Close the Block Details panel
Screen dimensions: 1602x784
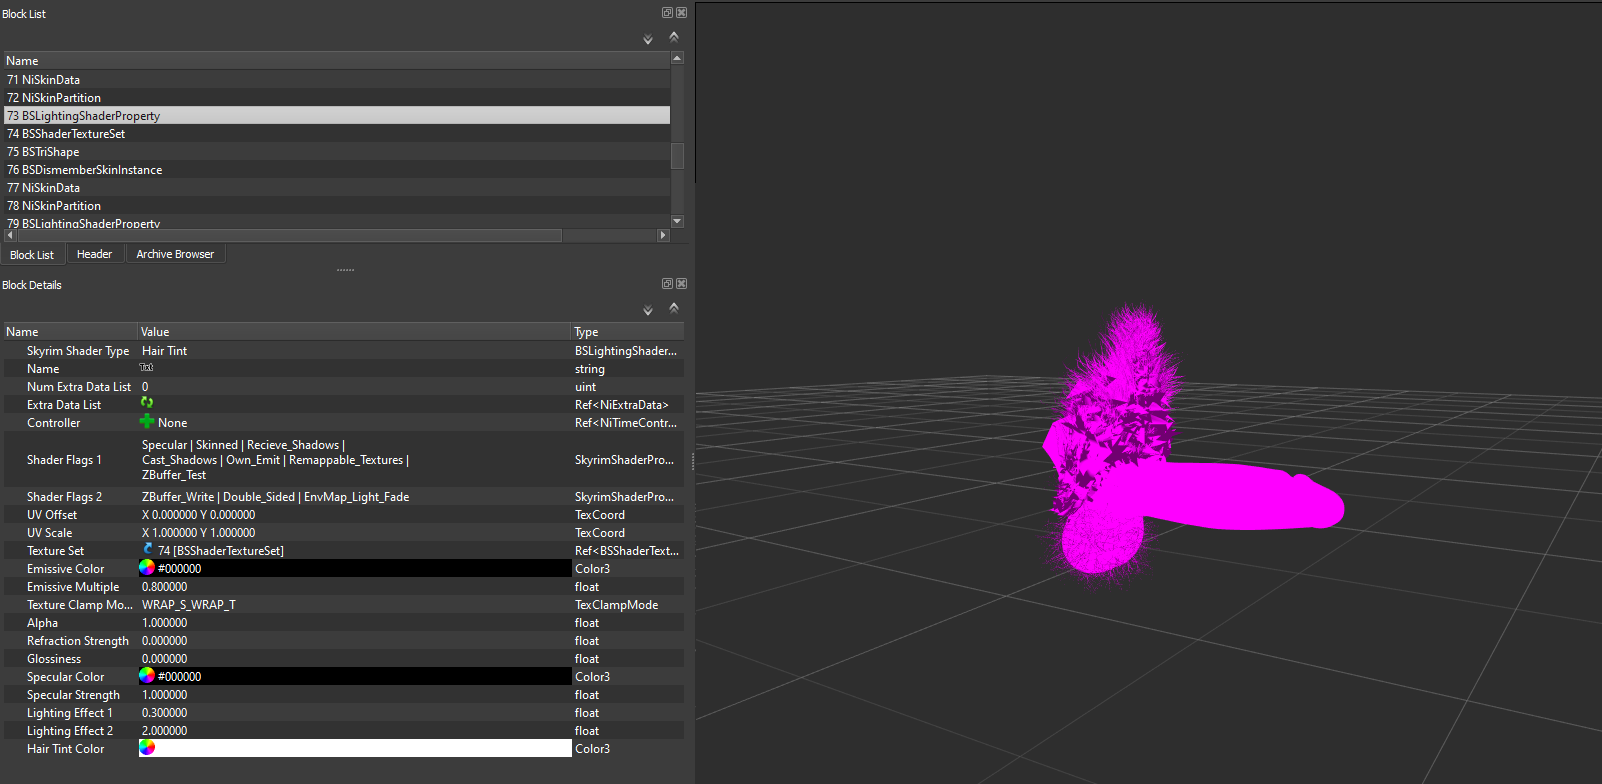(x=681, y=284)
